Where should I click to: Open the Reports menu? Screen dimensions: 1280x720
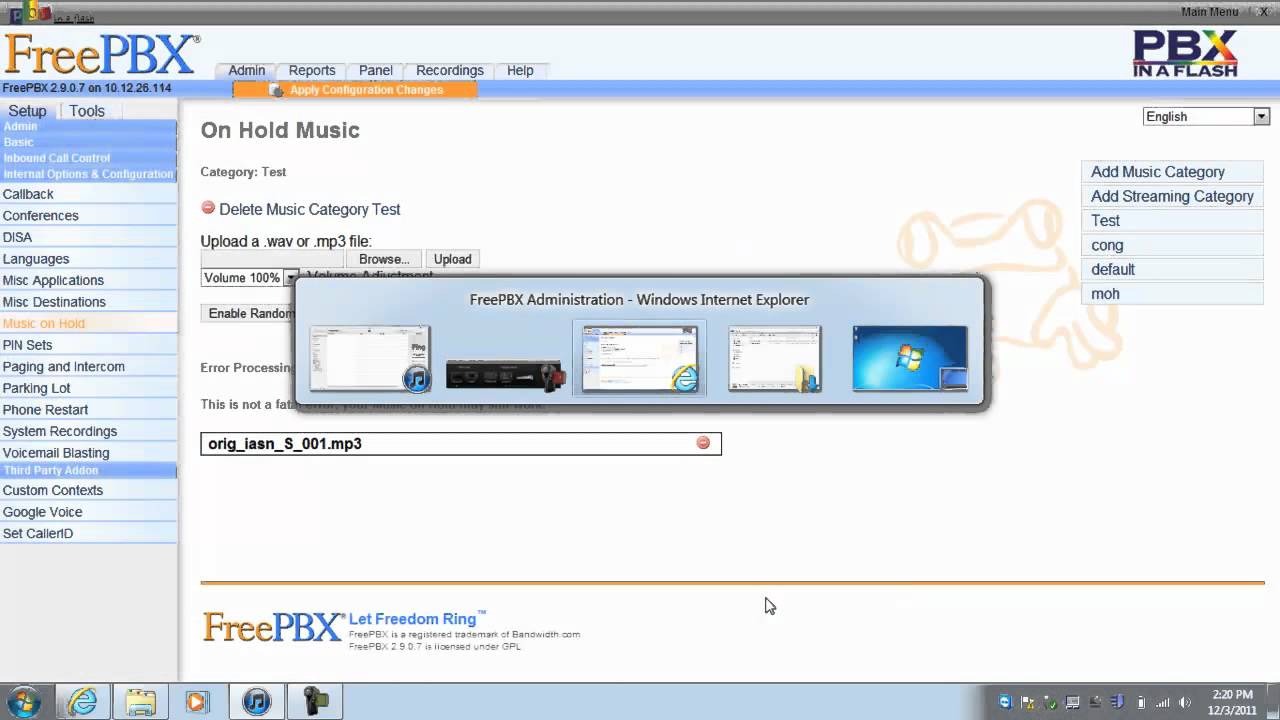pyautogui.click(x=312, y=70)
